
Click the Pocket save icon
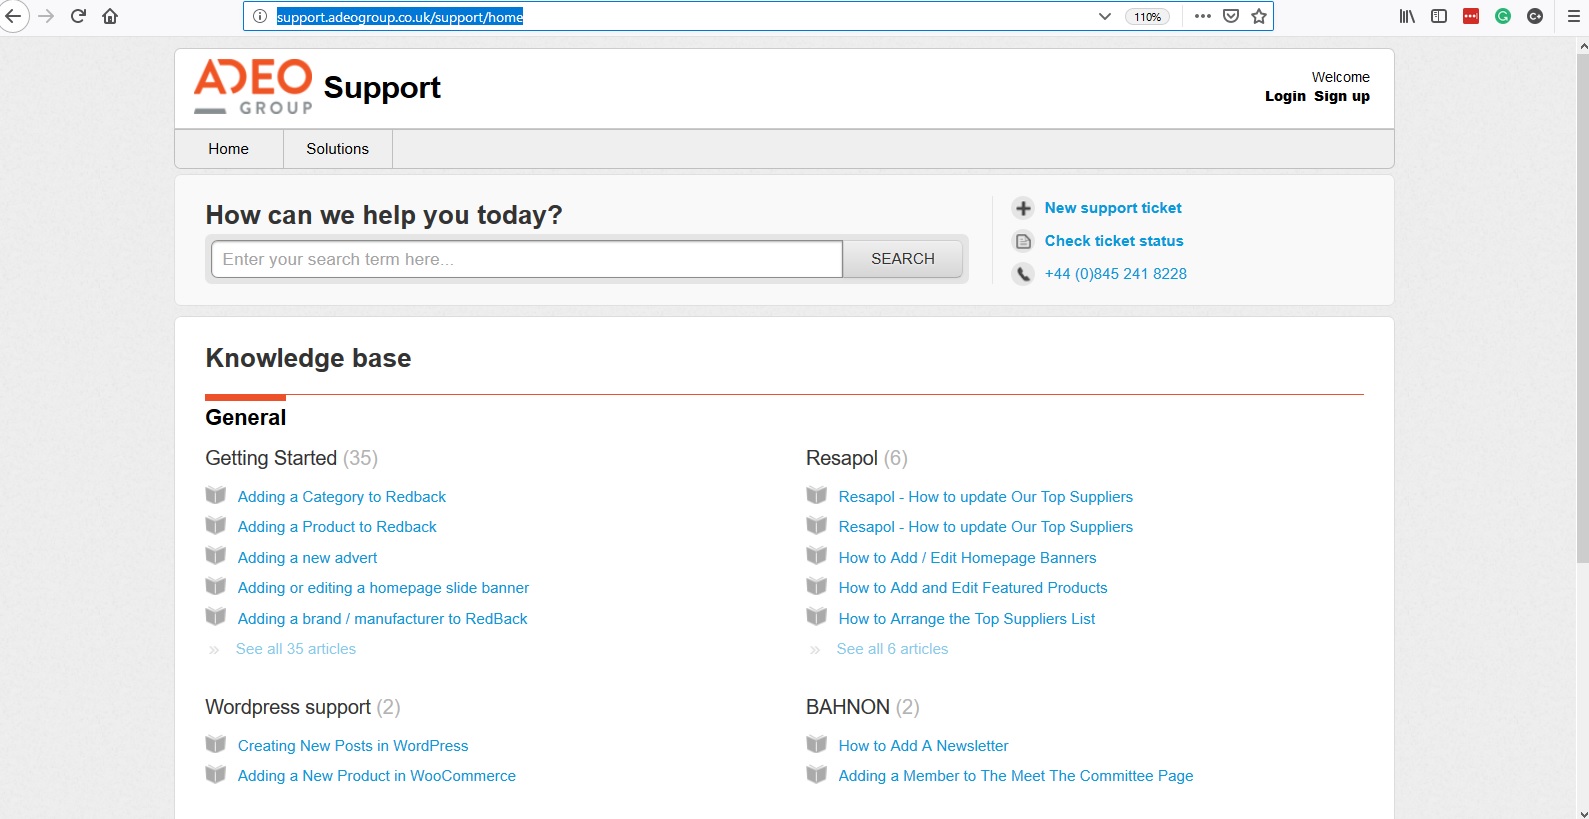point(1231,16)
